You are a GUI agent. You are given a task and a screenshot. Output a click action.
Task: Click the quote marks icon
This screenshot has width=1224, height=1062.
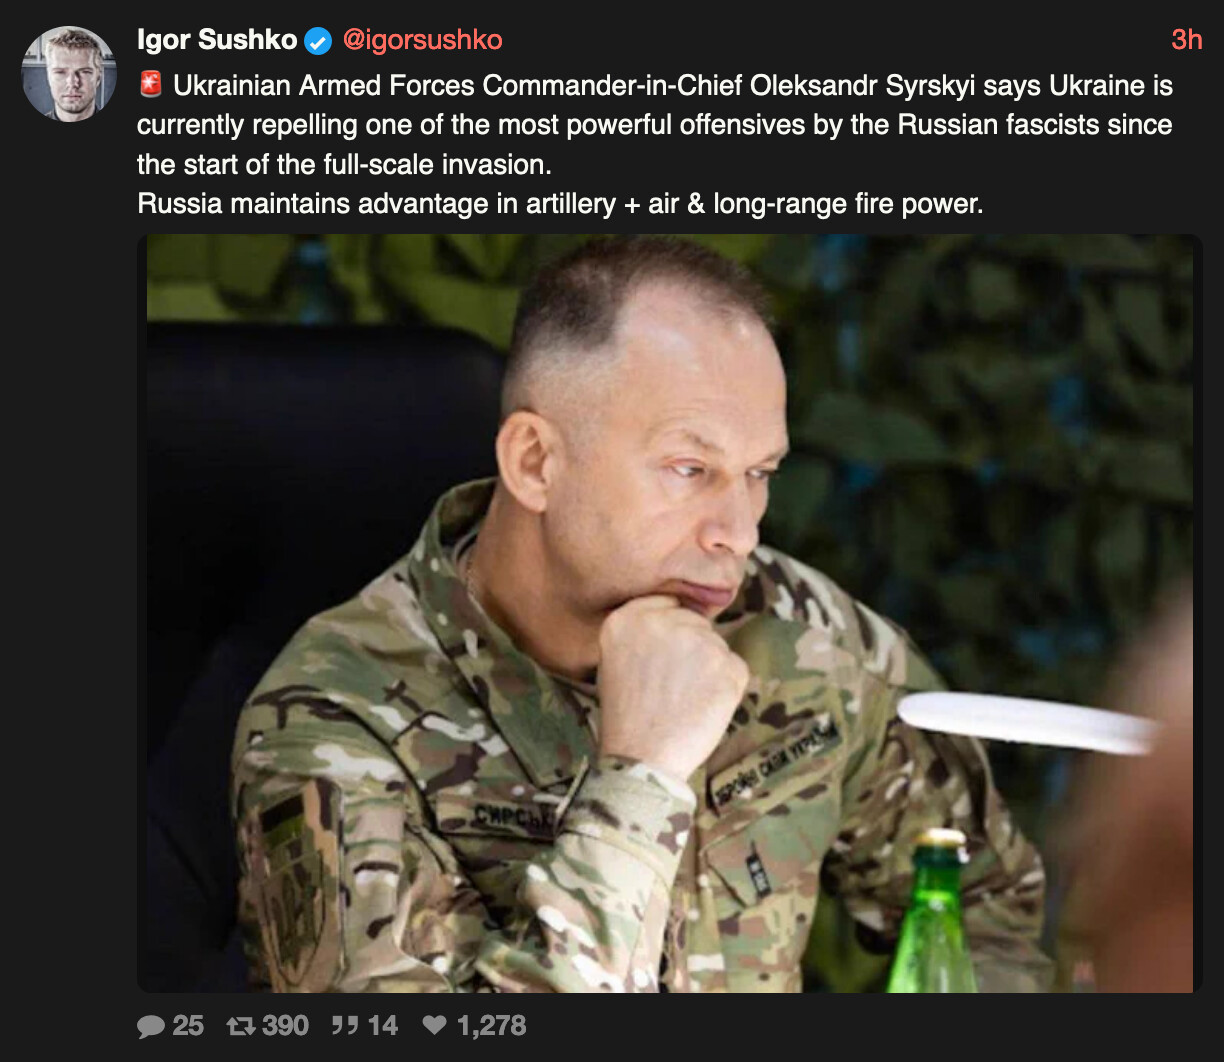pos(345,1026)
